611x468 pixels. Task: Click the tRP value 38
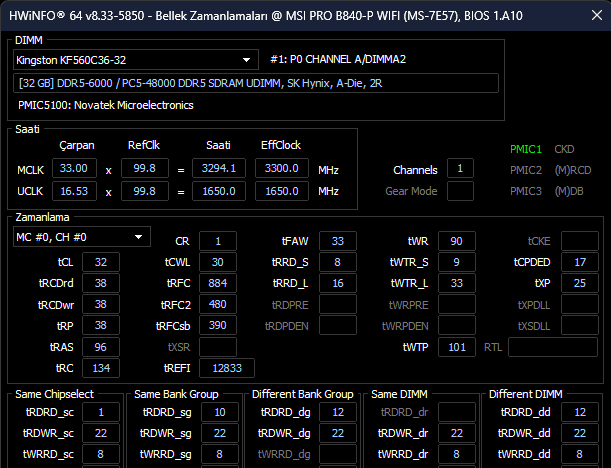[101, 325]
